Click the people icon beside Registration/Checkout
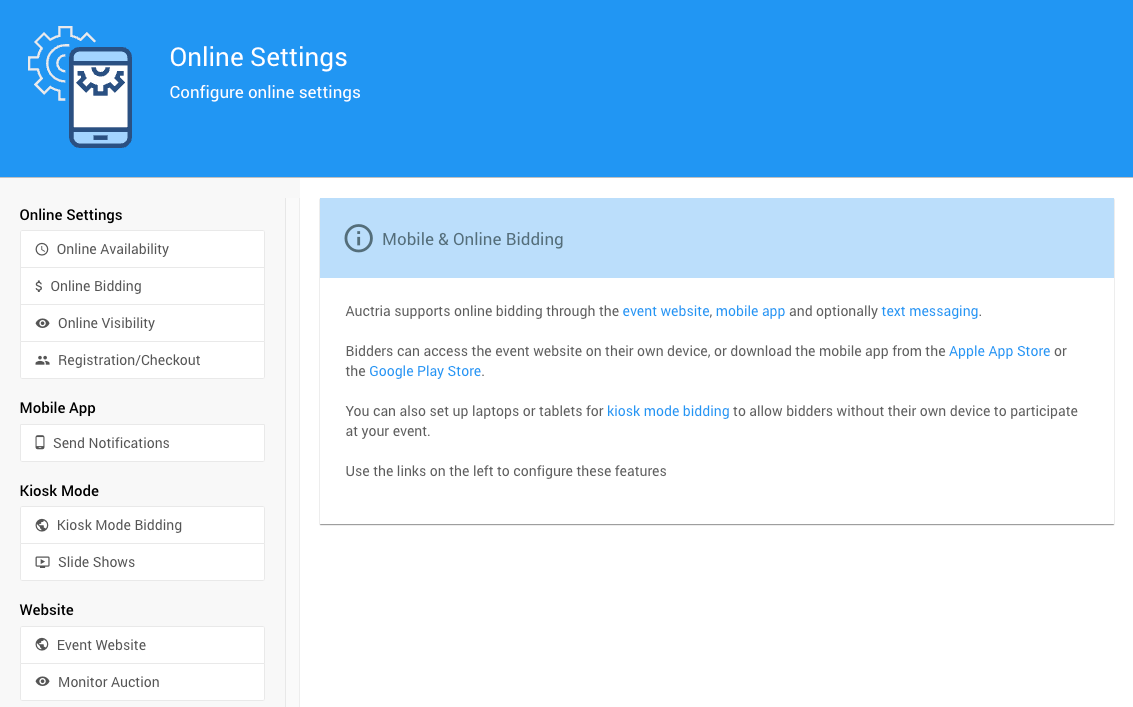1133x707 pixels. (x=42, y=360)
